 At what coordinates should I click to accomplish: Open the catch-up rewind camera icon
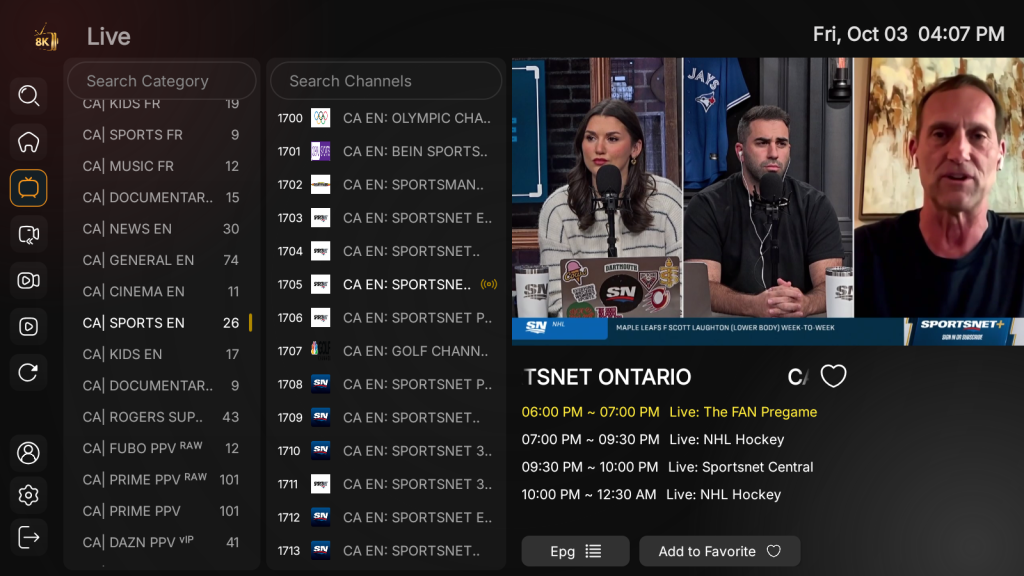point(29,235)
